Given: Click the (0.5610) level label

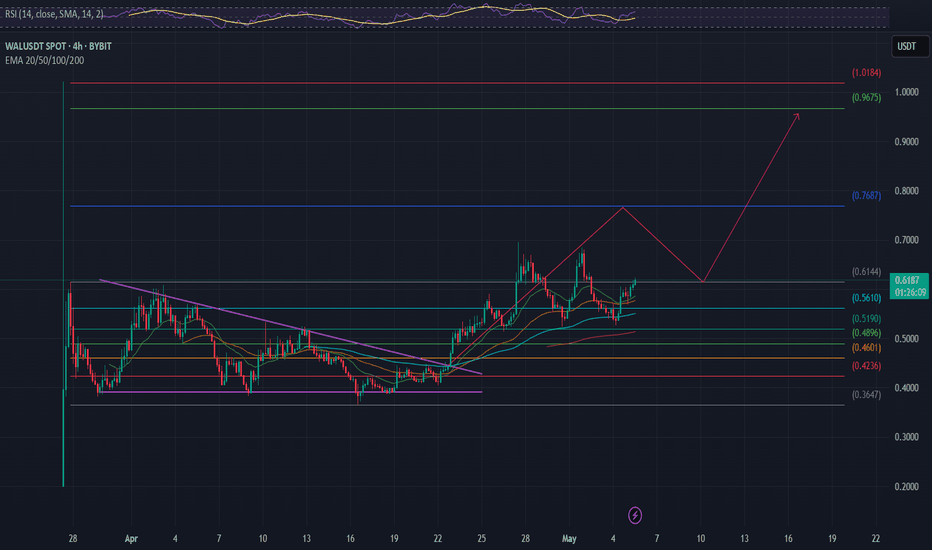Looking at the screenshot, I should [866, 298].
